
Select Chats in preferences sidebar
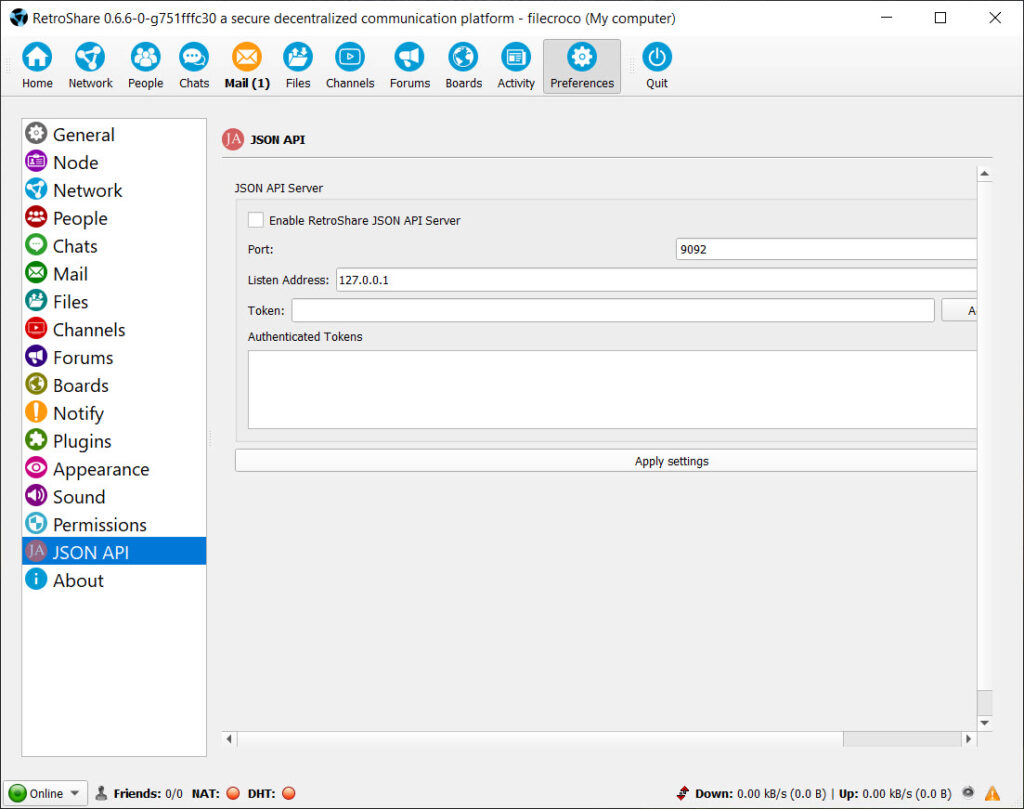[114, 246]
